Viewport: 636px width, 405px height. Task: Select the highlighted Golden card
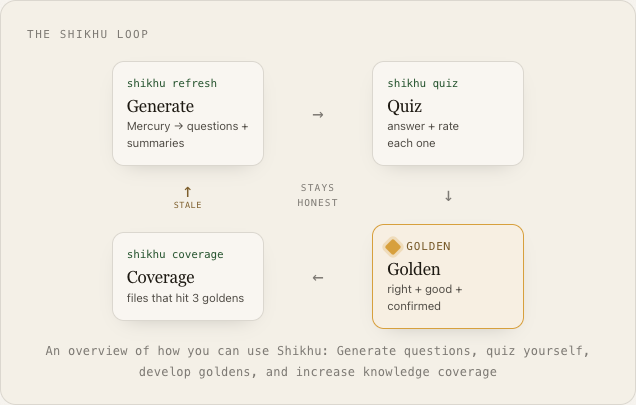click(448, 276)
